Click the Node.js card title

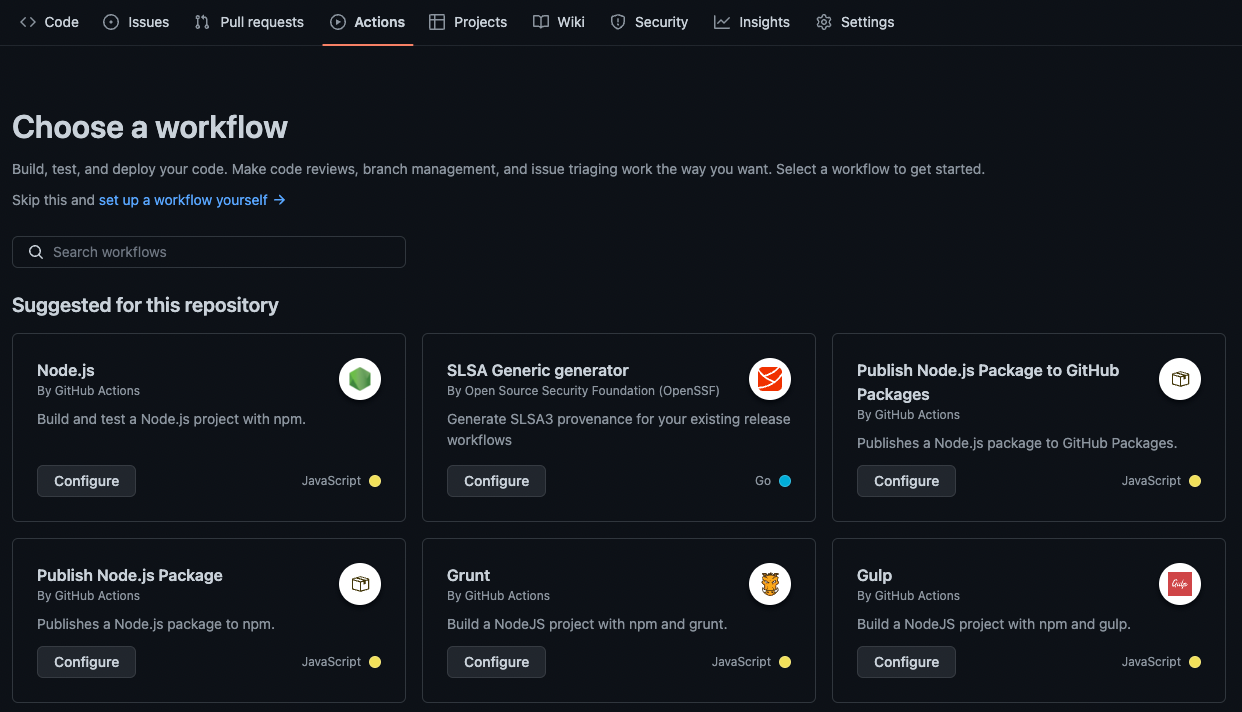pos(66,370)
